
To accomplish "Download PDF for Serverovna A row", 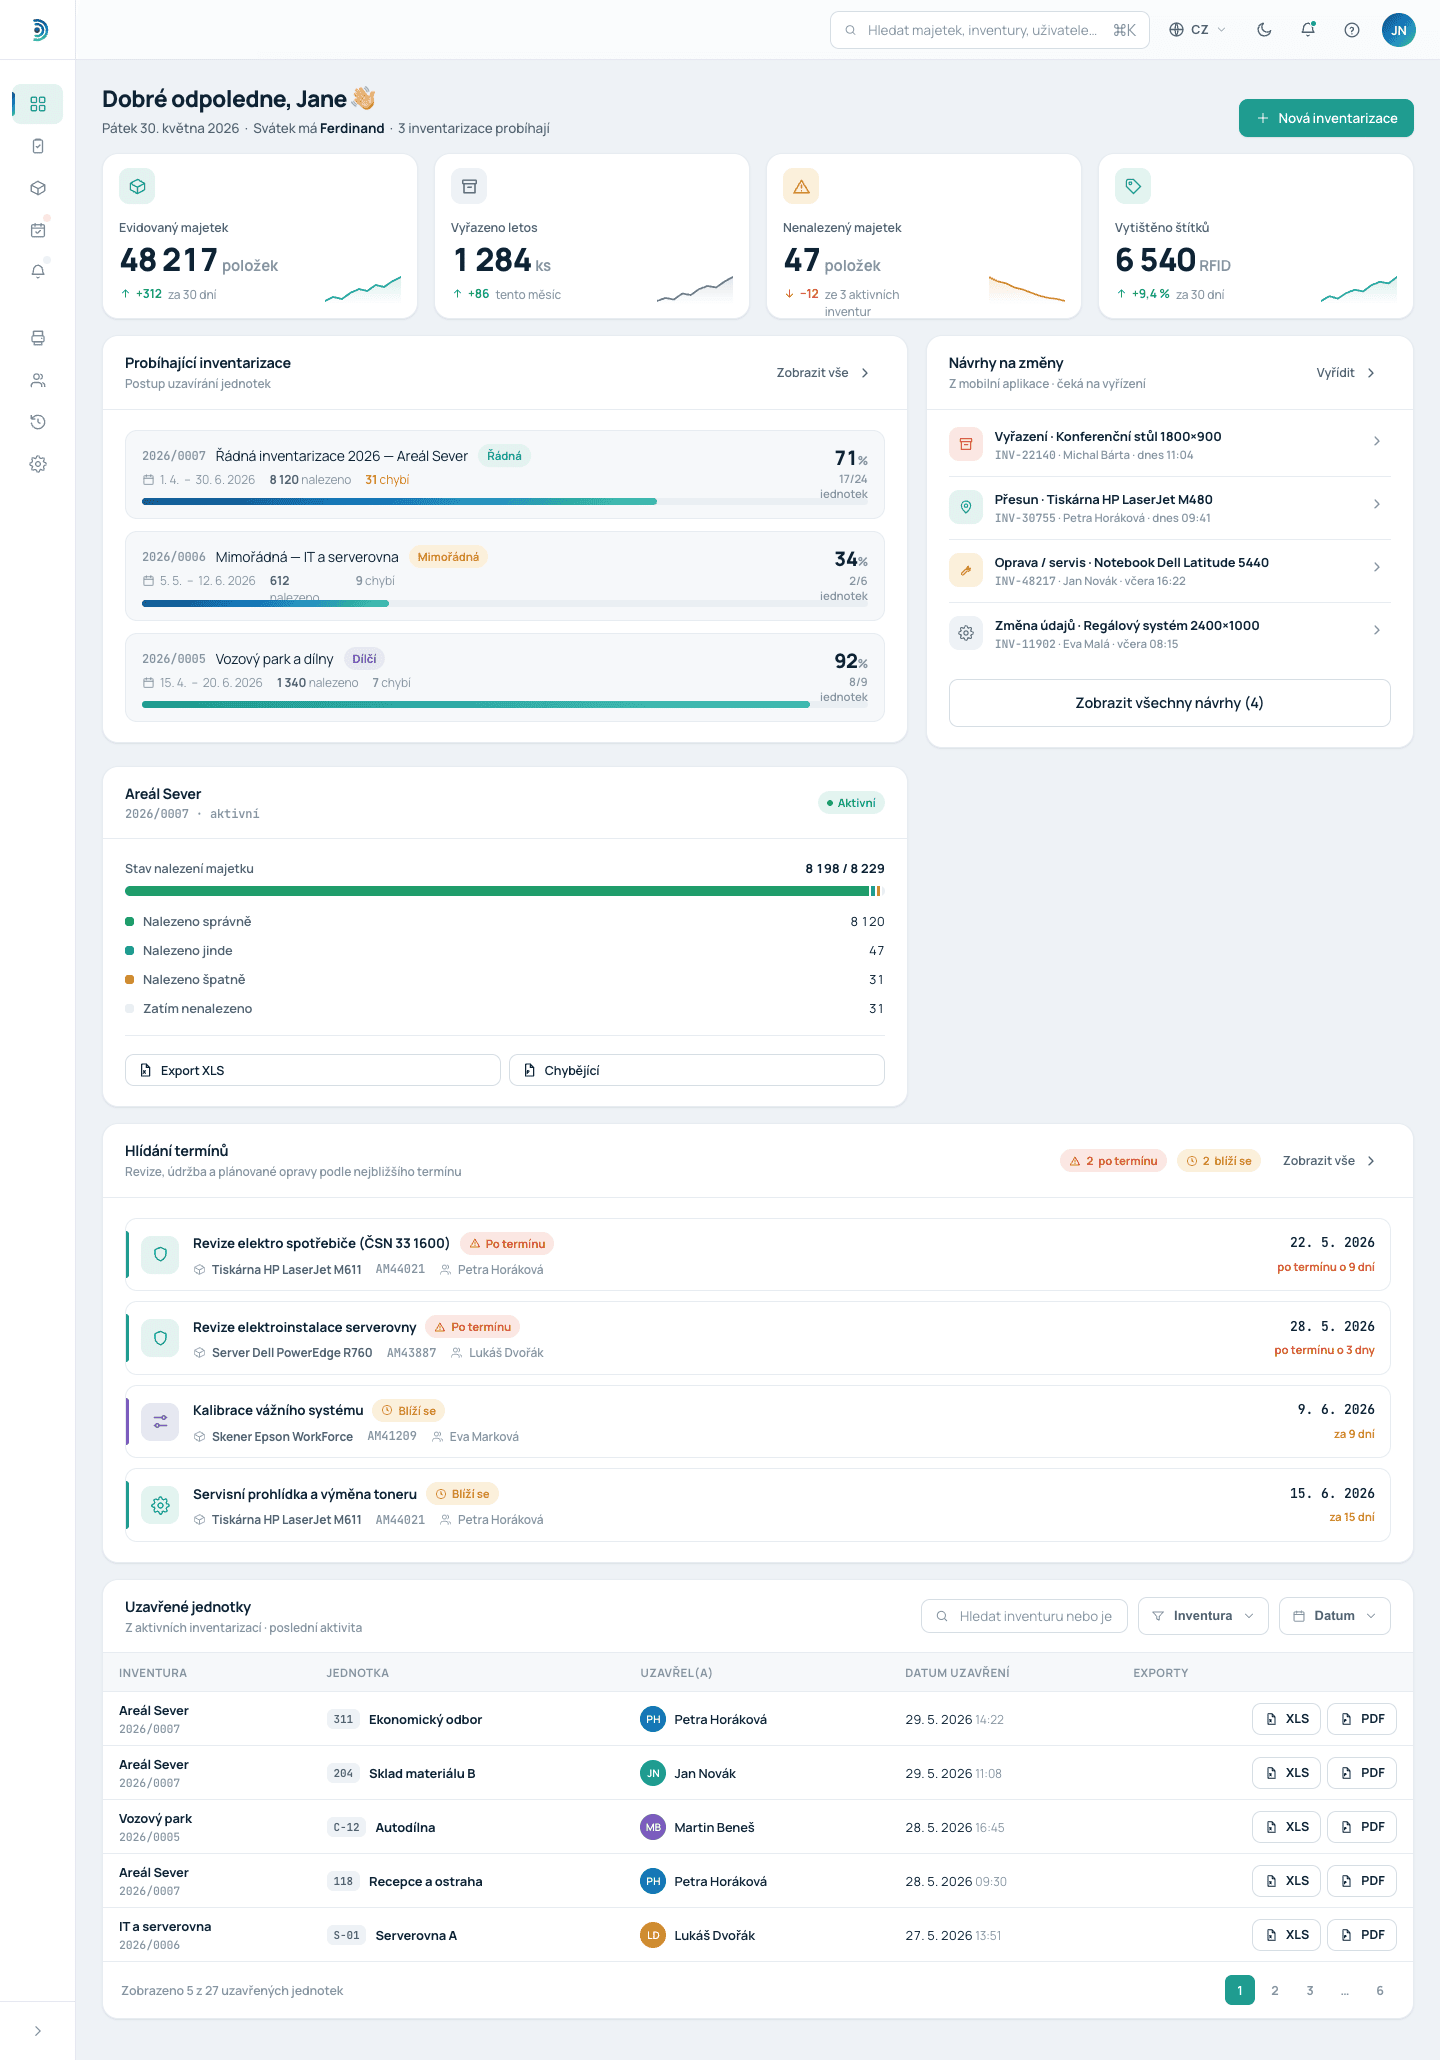I will click(1362, 1935).
